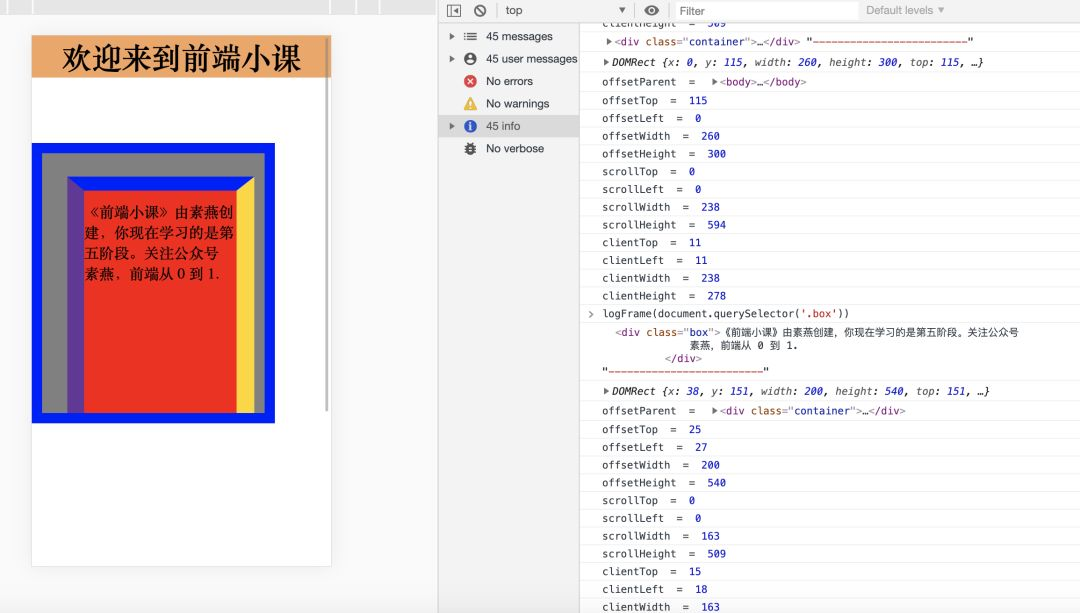
Task: Select the user messages person icon
Action: 470,59
